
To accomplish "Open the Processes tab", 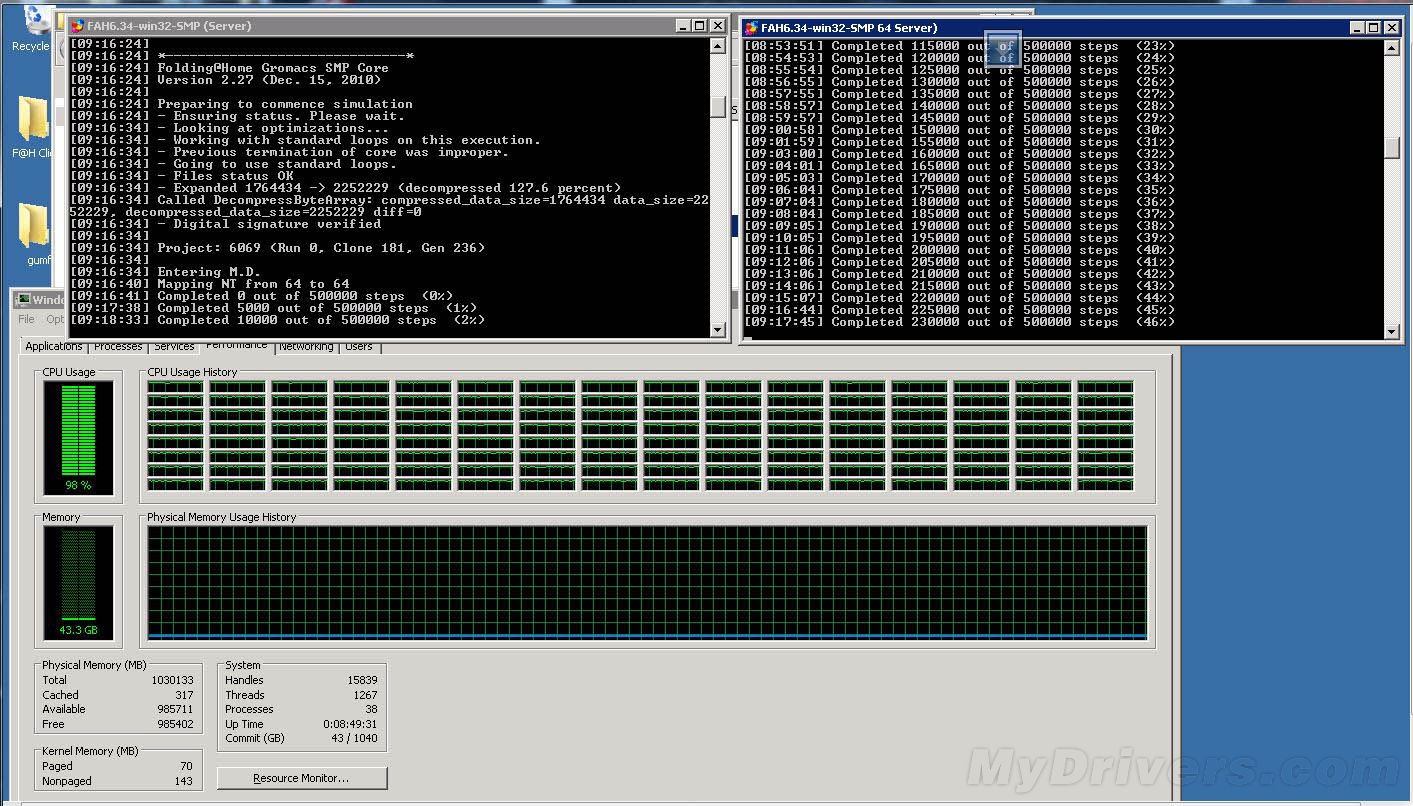I will pyautogui.click(x=118, y=347).
